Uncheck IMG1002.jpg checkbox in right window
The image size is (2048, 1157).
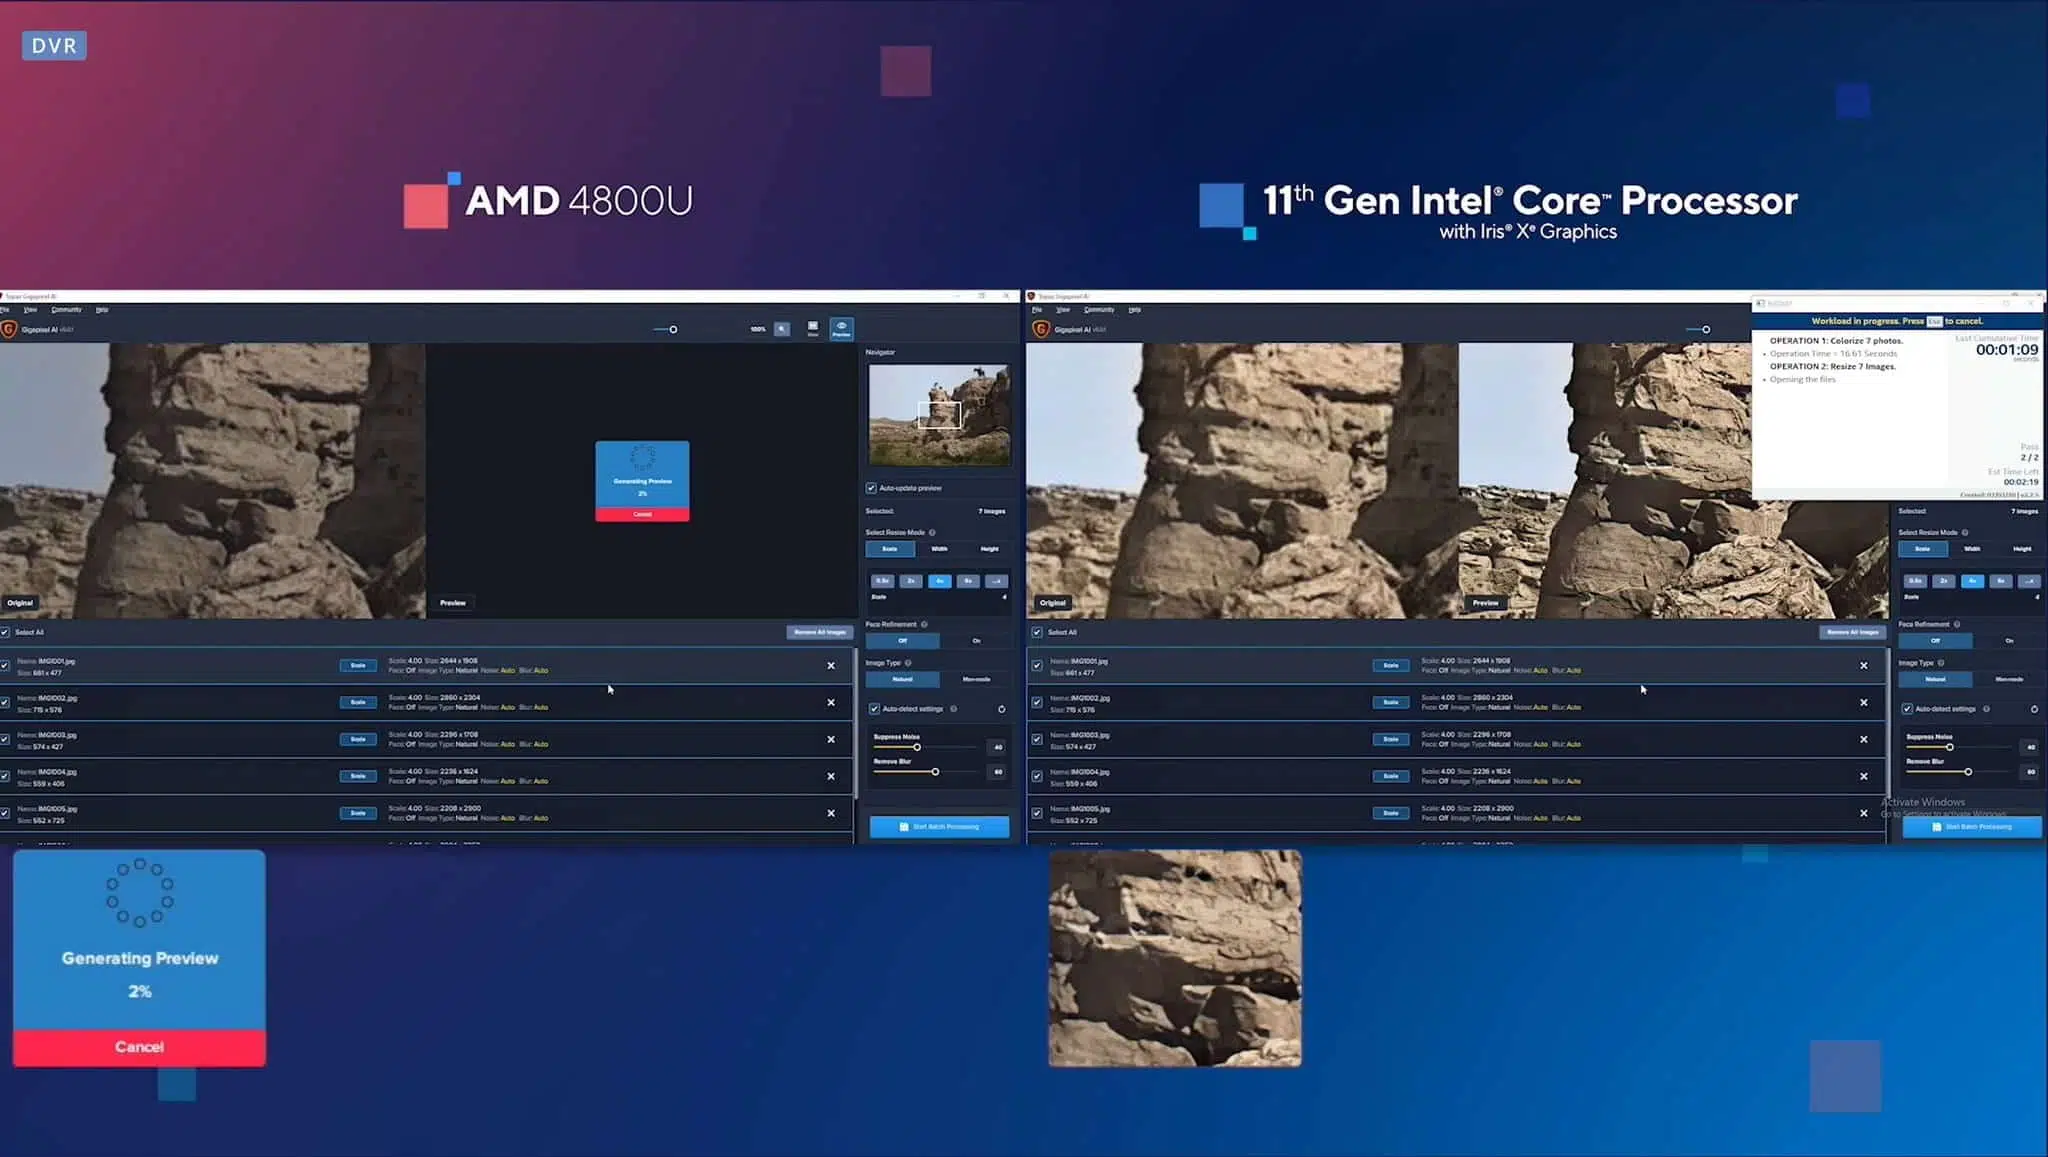1037,703
